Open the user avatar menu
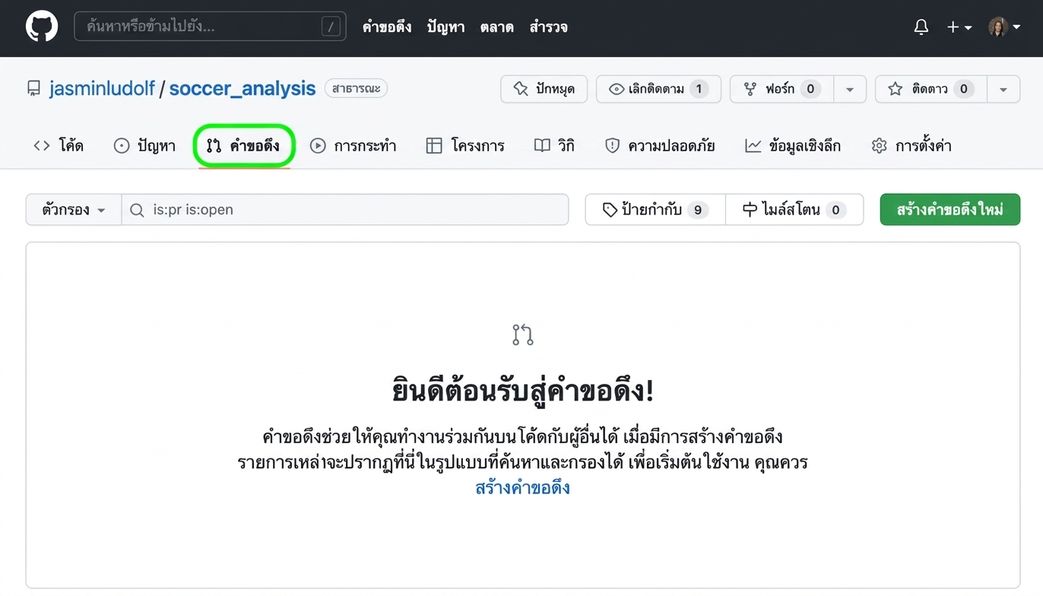The image size is (1043, 596). point(1004,27)
